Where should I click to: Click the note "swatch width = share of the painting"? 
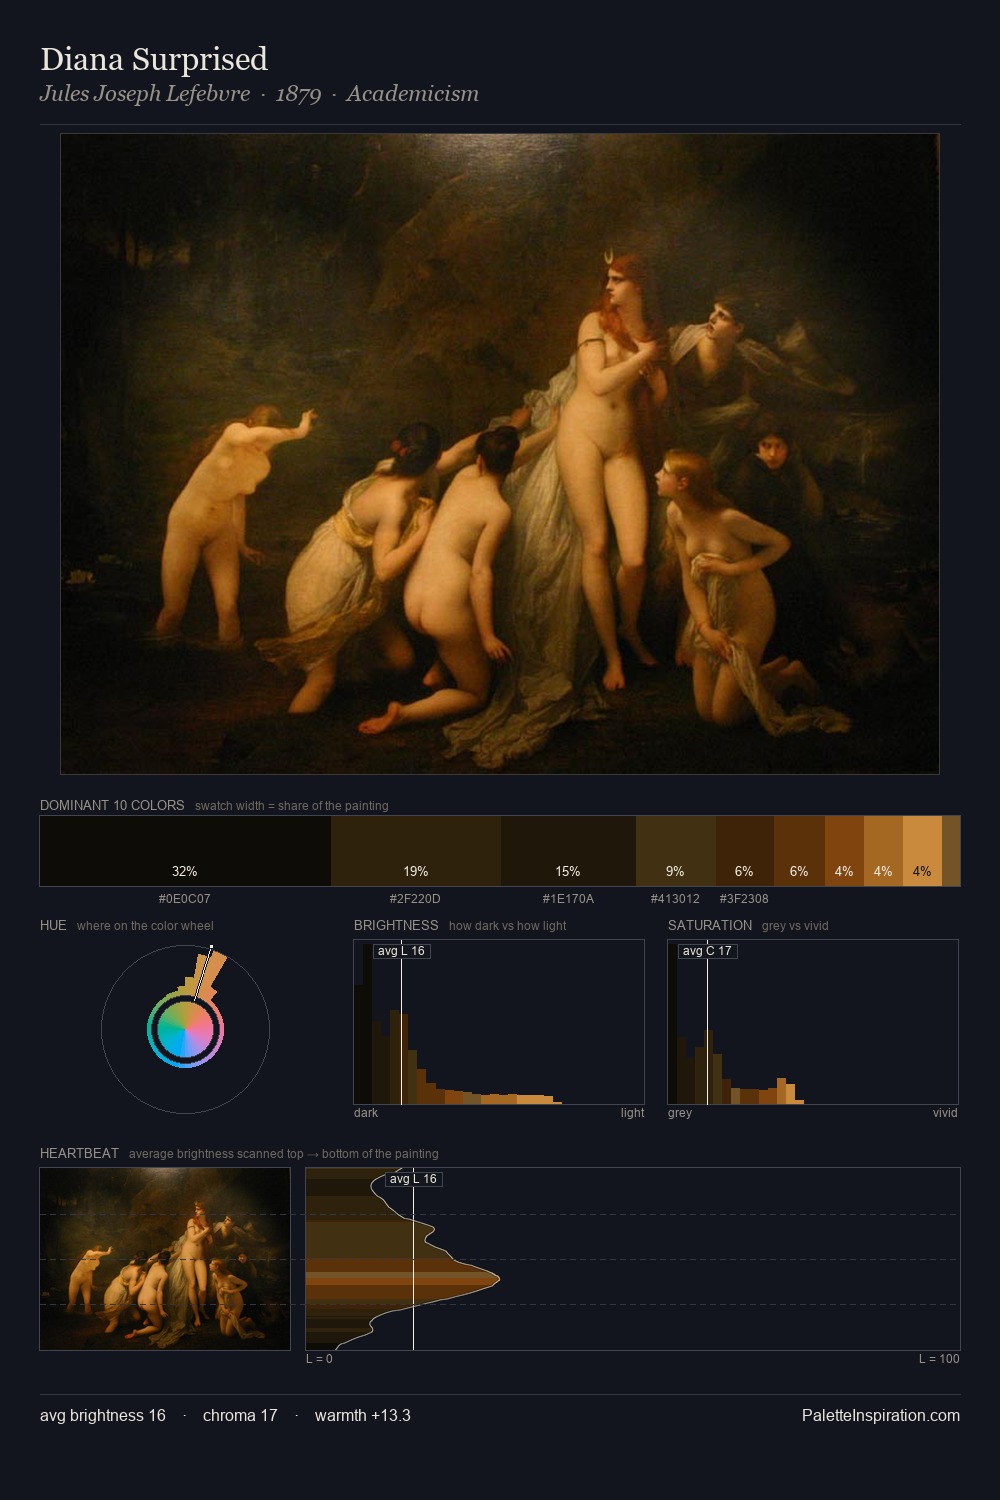(292, 806)
